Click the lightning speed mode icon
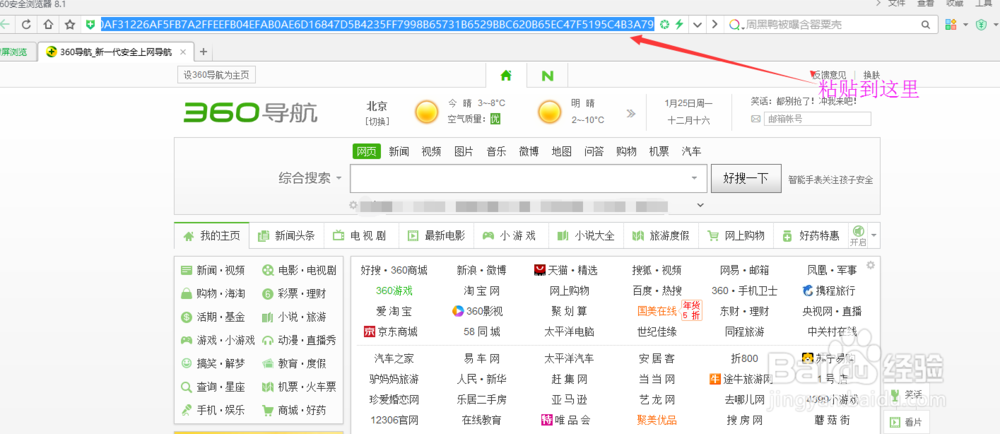Viewport: 1000px width, 434px height. click(x=679, y=24)
